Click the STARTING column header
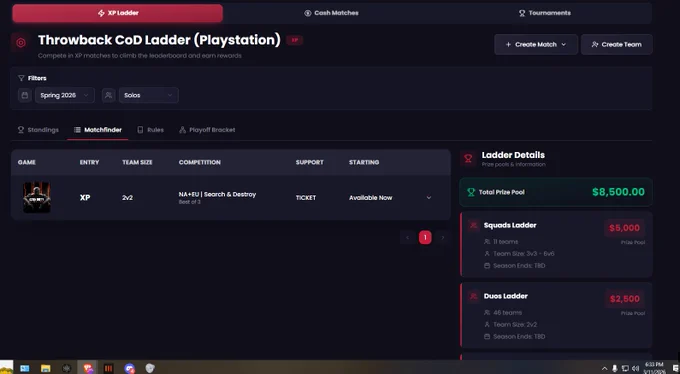 click(x=364, y=162)
